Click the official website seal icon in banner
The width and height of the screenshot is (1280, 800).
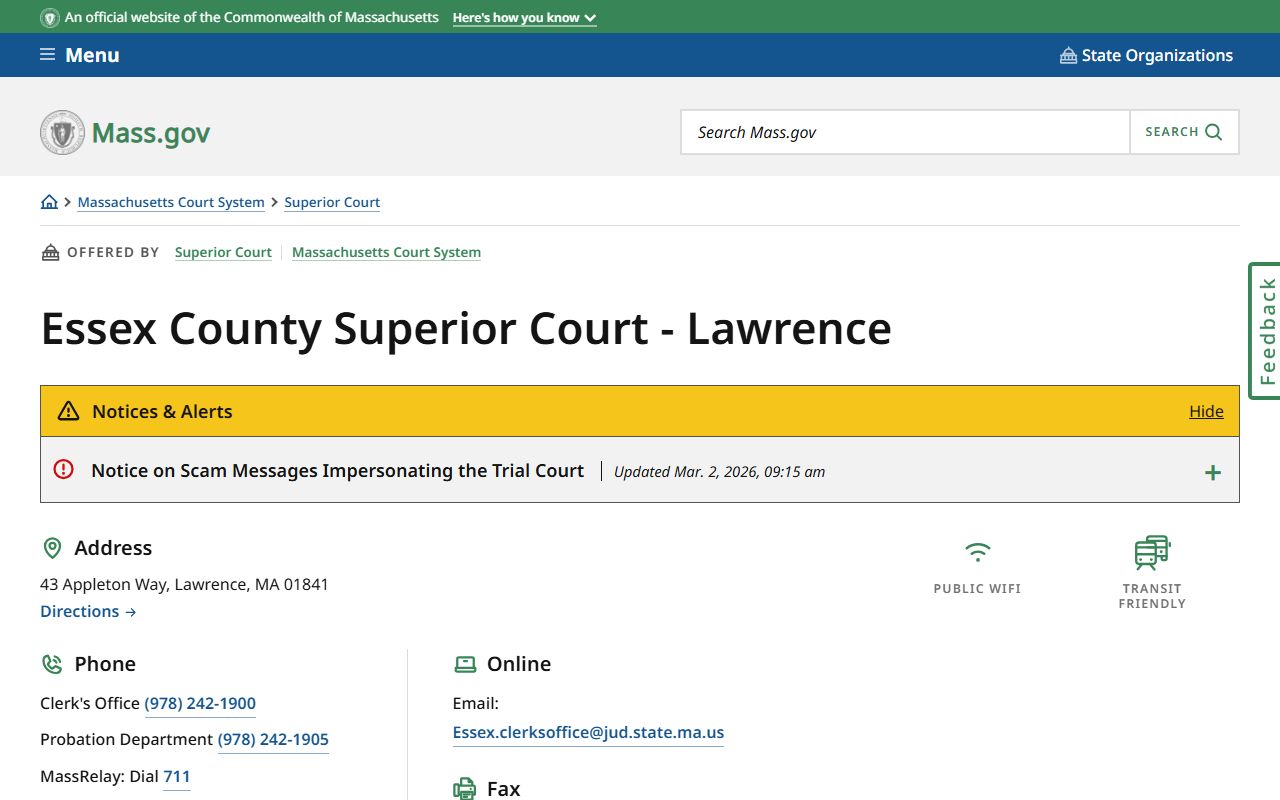pos(49,18)
